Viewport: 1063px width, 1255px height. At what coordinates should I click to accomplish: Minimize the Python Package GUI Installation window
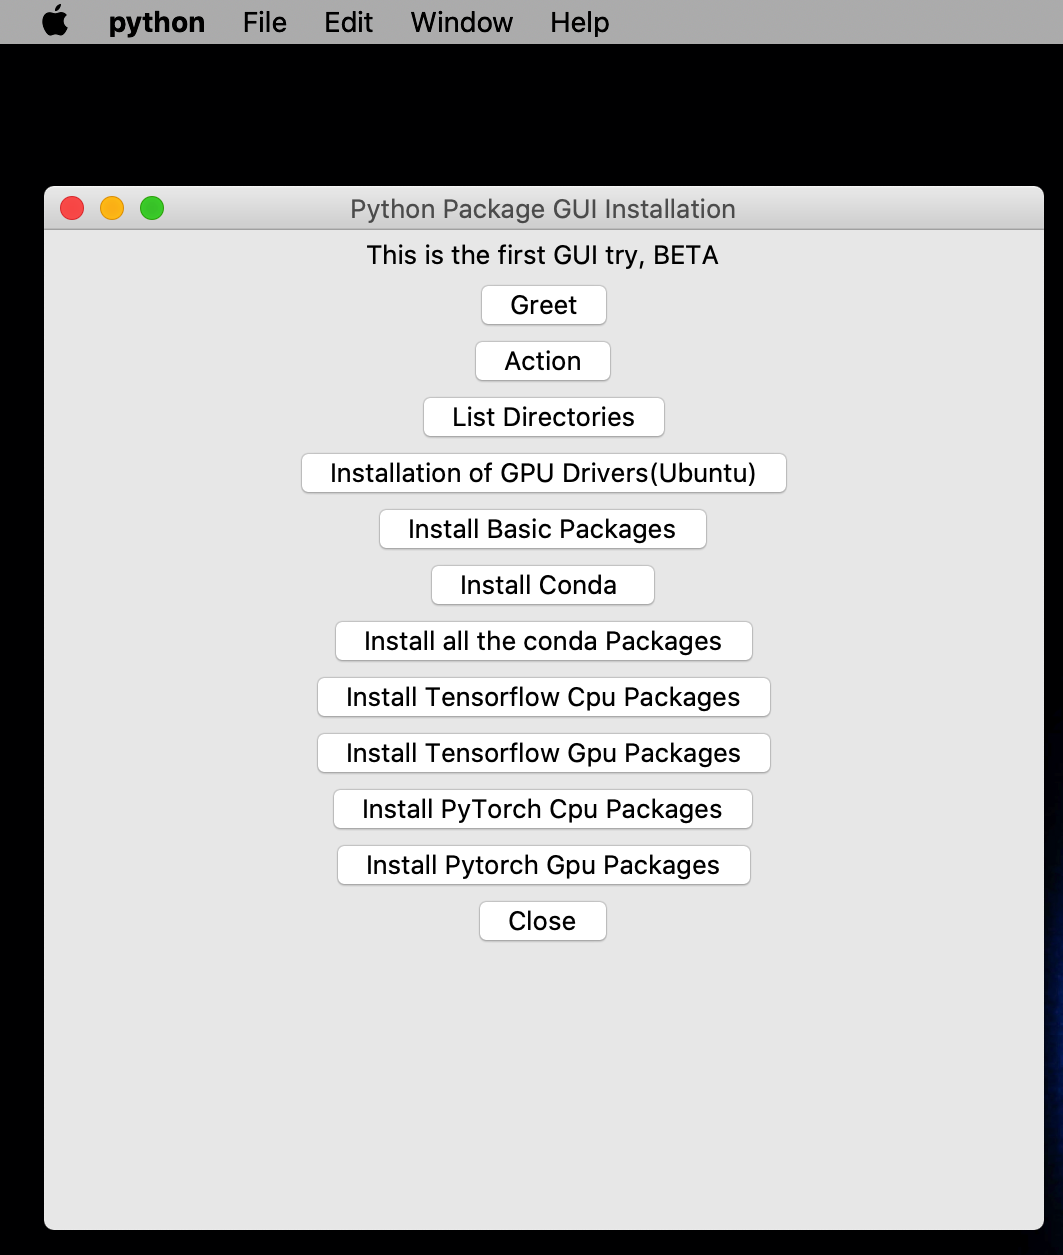tap(112, 208)
